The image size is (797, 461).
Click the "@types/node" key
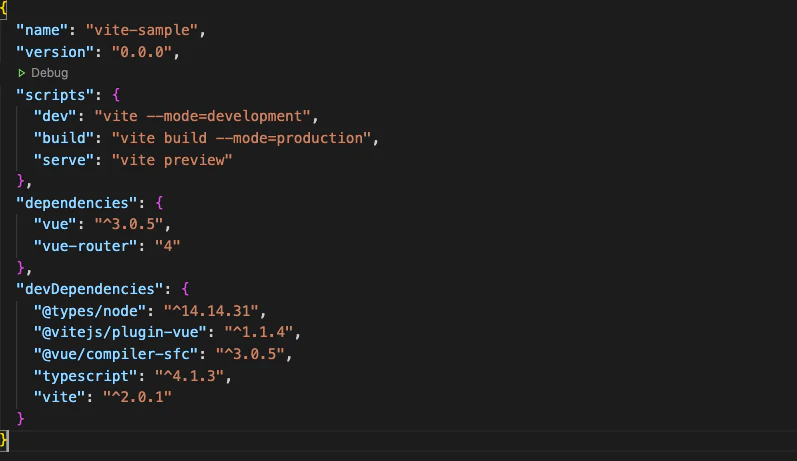point(89,311)
